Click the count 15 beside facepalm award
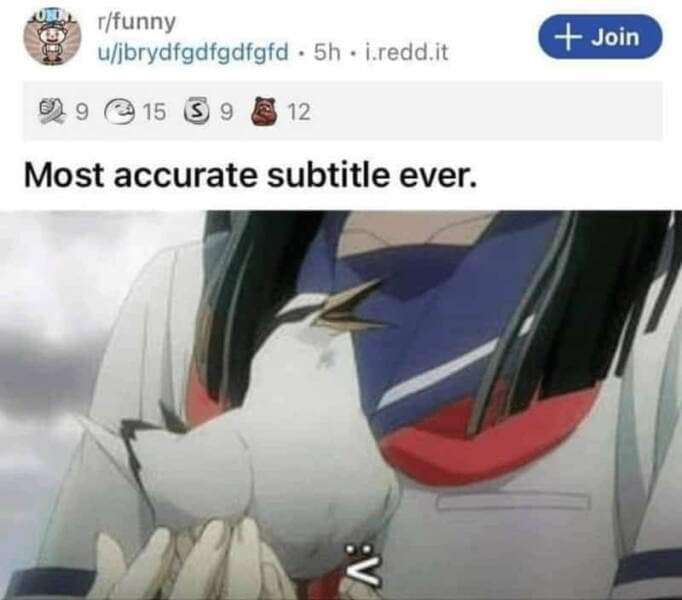 pos(154,112)
